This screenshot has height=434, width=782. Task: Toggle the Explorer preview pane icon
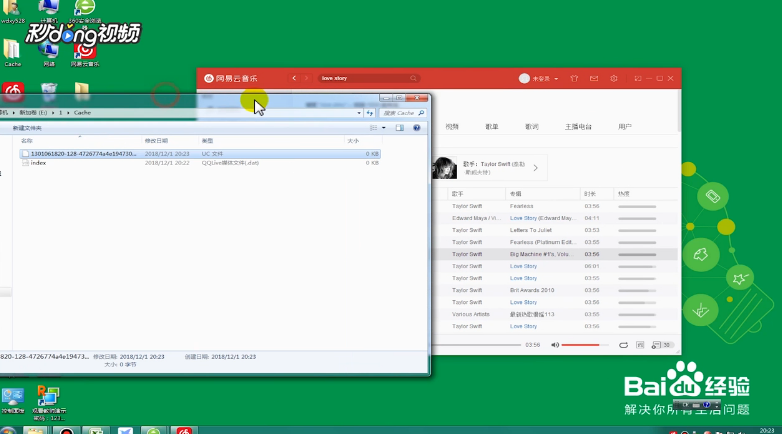pos(399,128)
